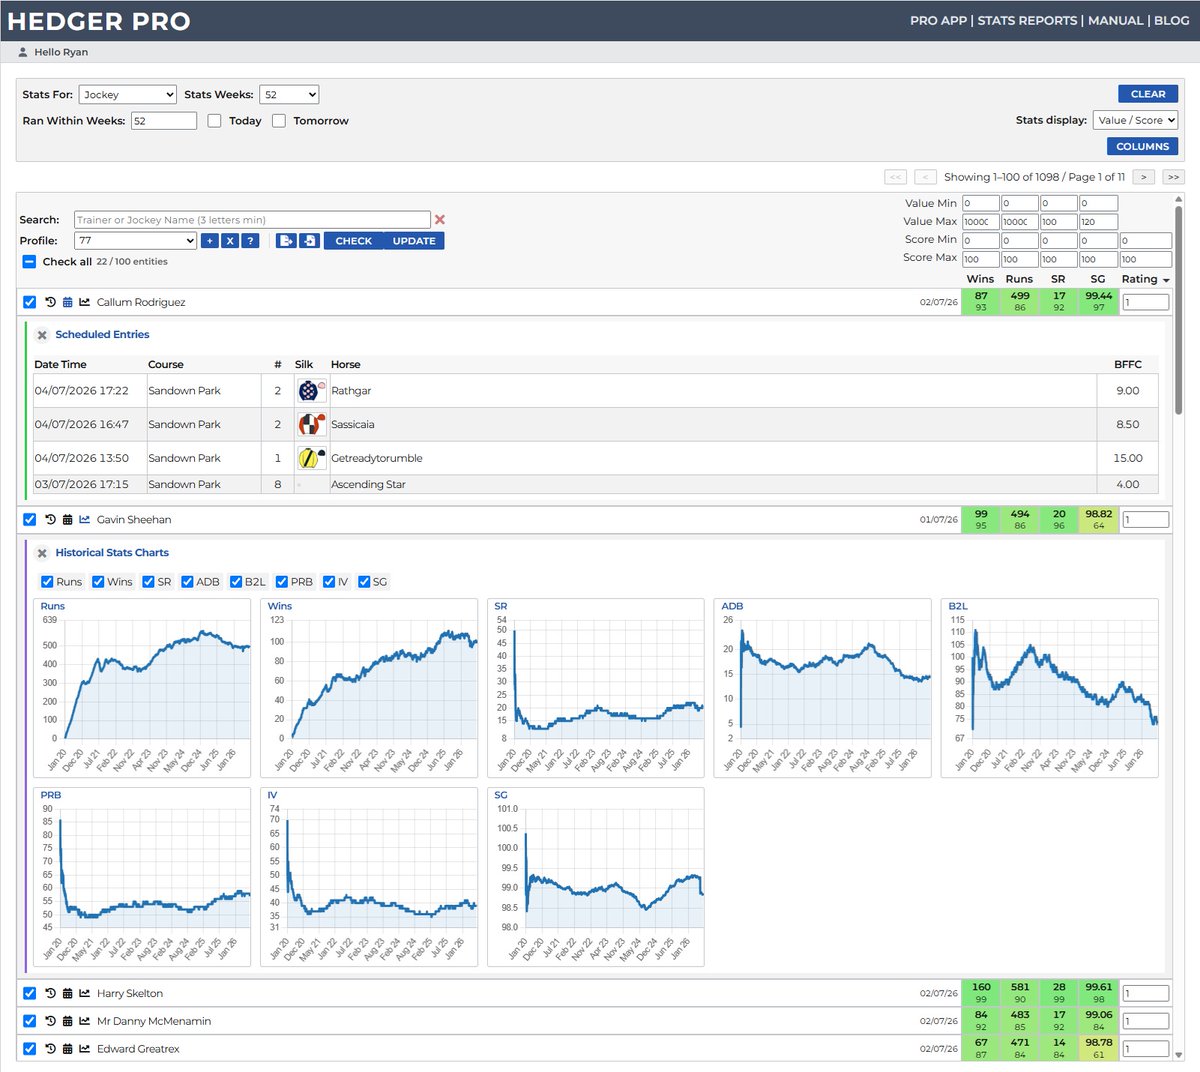Viewport: 1200px width, 1072px height.
Task: Click the export profile file icon
Action: tap(286, 241)
